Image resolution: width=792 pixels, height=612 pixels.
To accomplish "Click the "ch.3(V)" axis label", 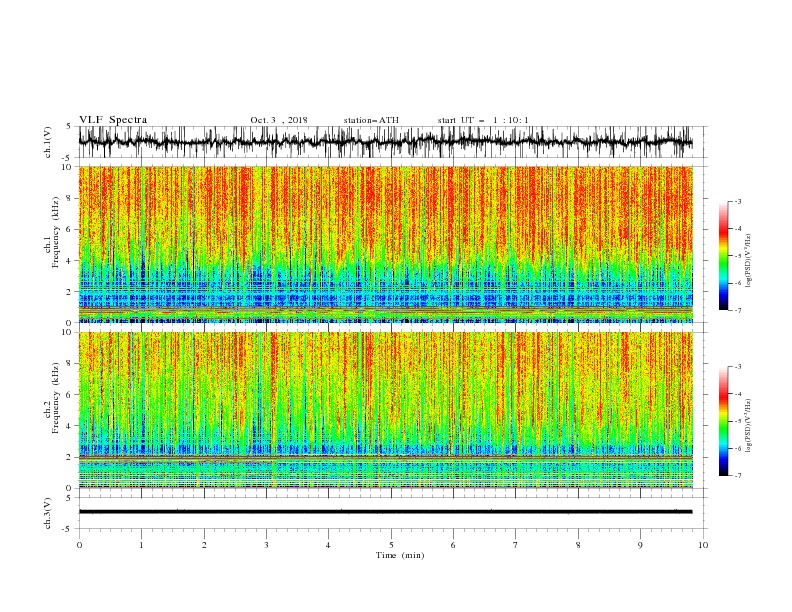I will click(48, 513).
